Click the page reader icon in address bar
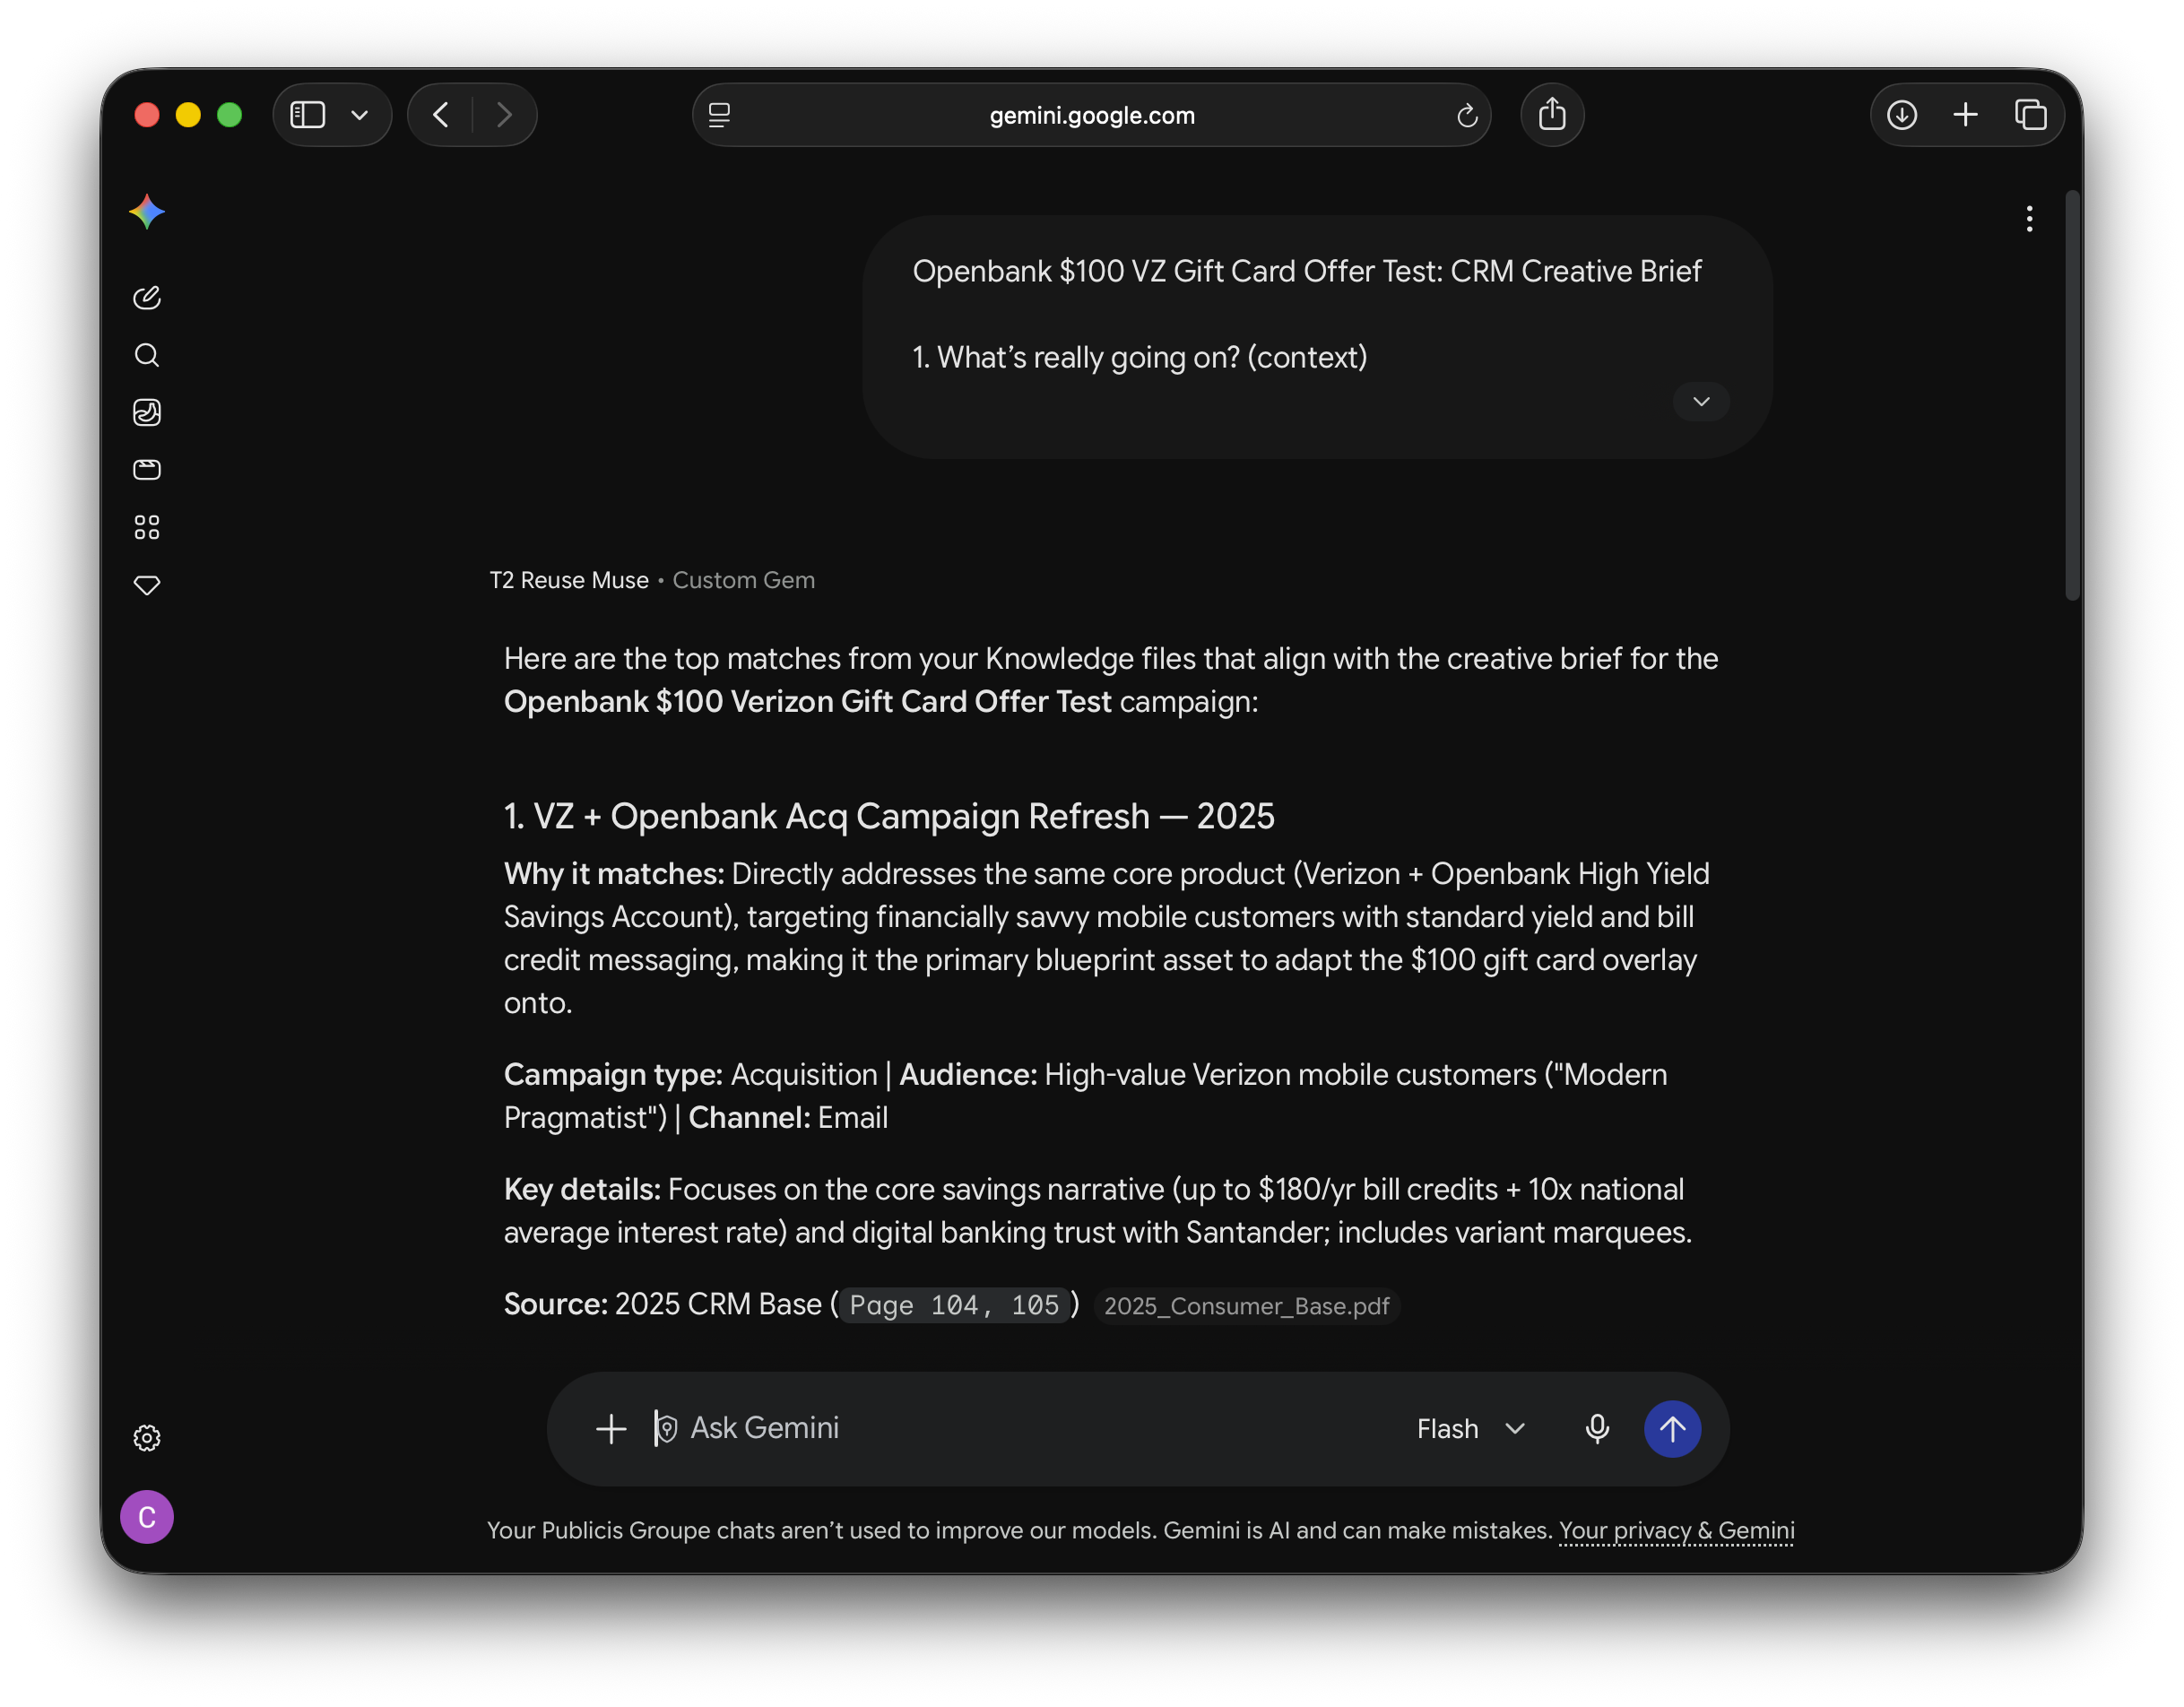This screenshot has width=2184, height=1707. (x=719, y=115)
